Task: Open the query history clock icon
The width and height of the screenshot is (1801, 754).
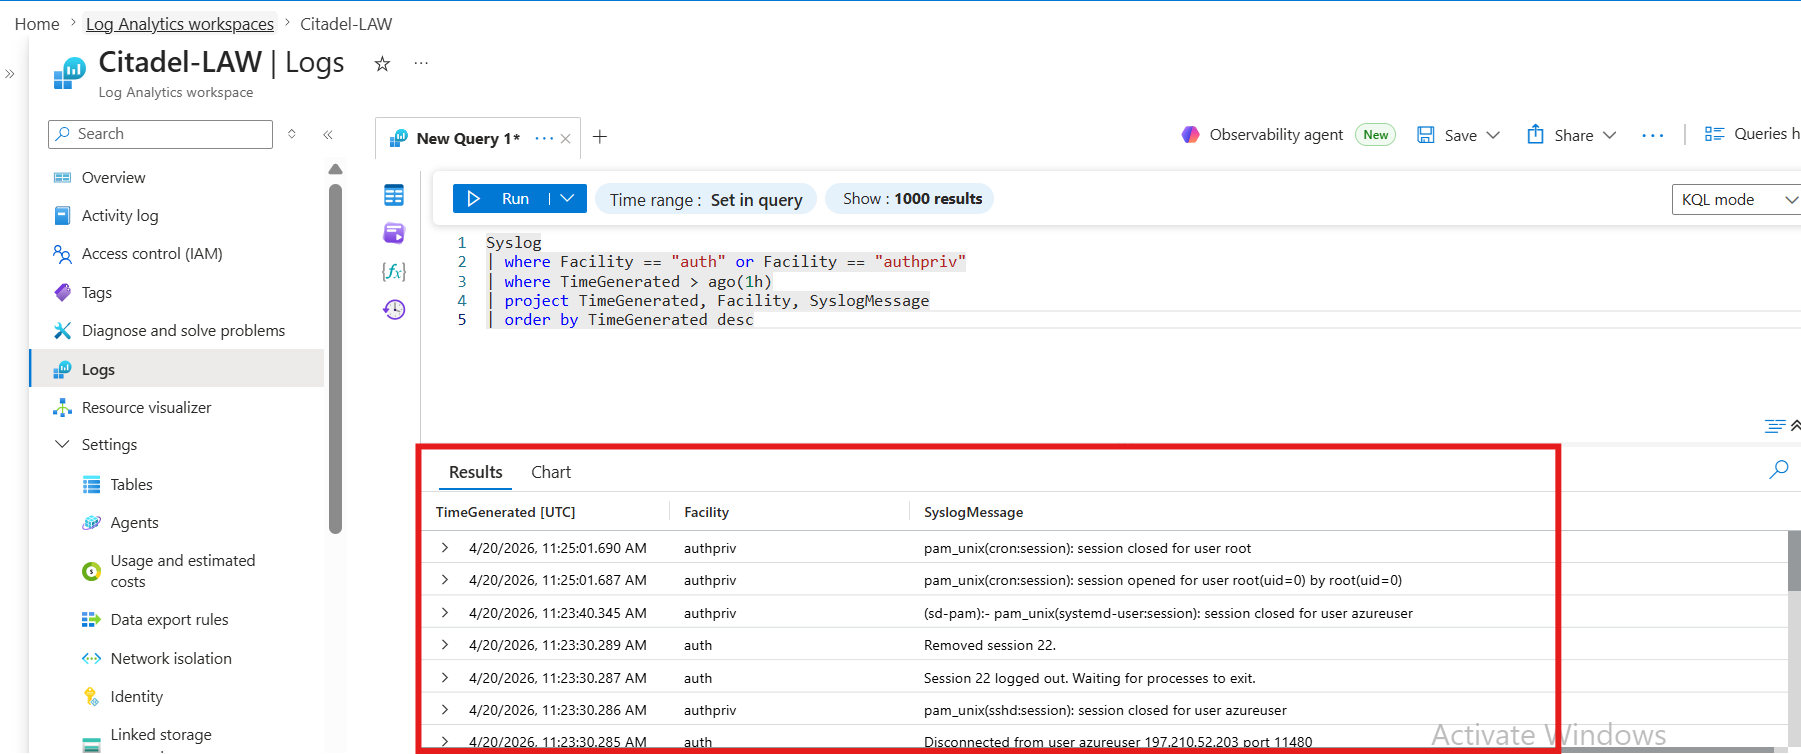Action: (394, 309)
